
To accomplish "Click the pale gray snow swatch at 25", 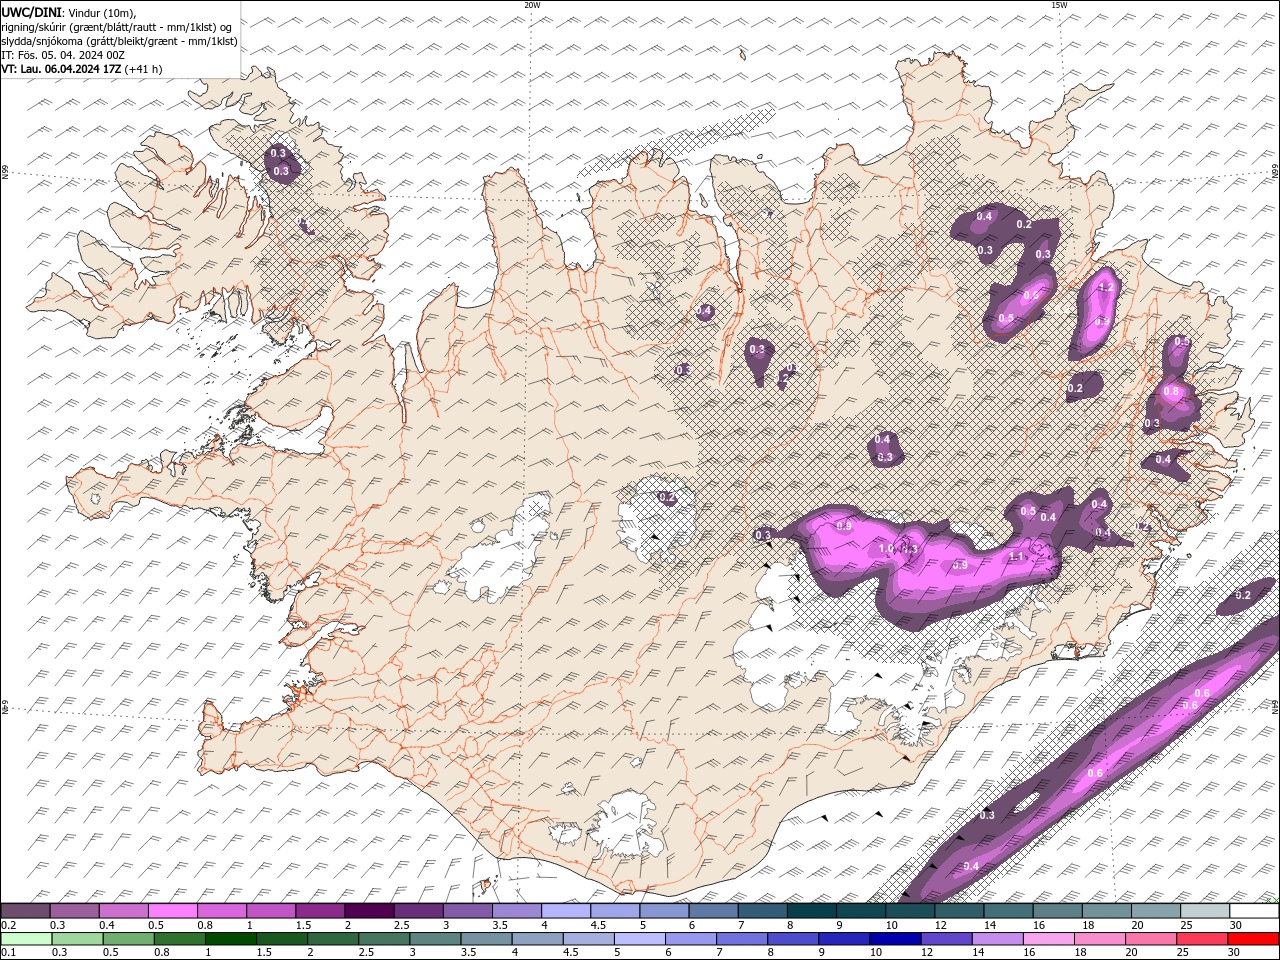I will (1205, 911).
